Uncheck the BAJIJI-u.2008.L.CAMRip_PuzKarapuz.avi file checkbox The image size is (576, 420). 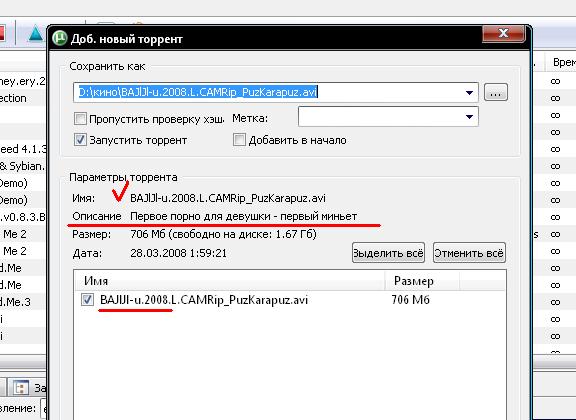tap(87, 299)
